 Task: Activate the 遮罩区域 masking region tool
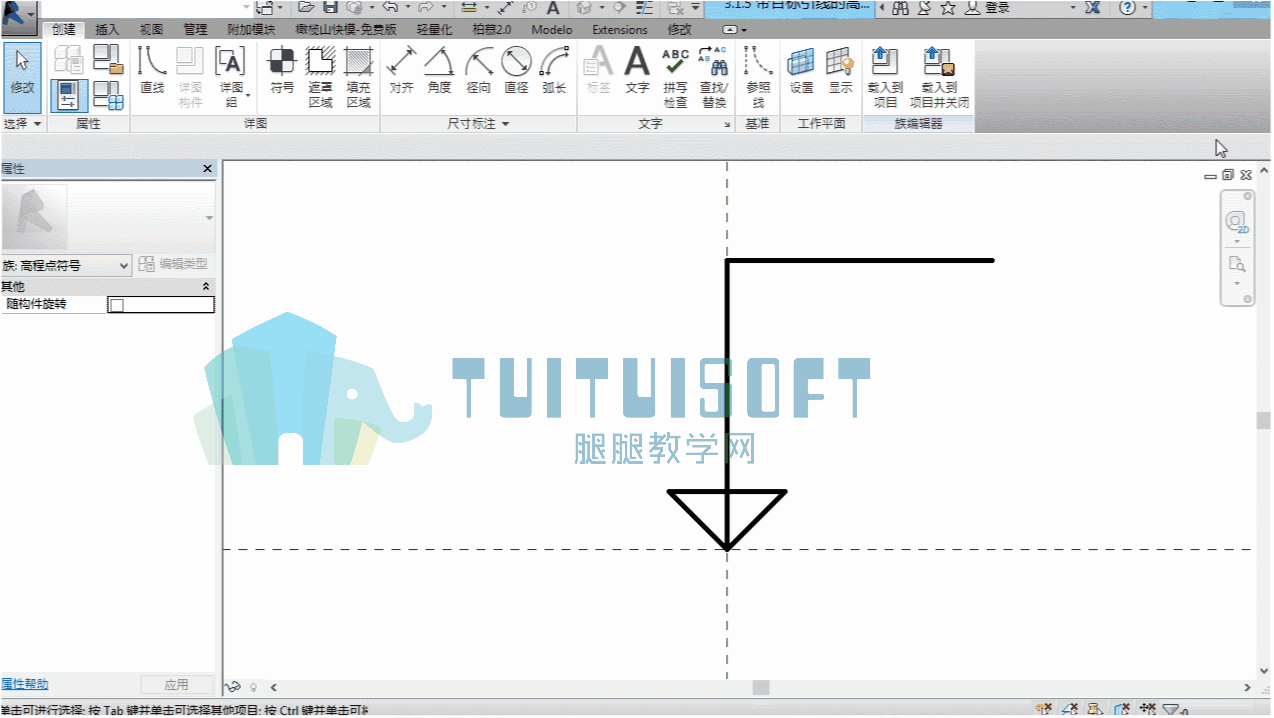320,77
